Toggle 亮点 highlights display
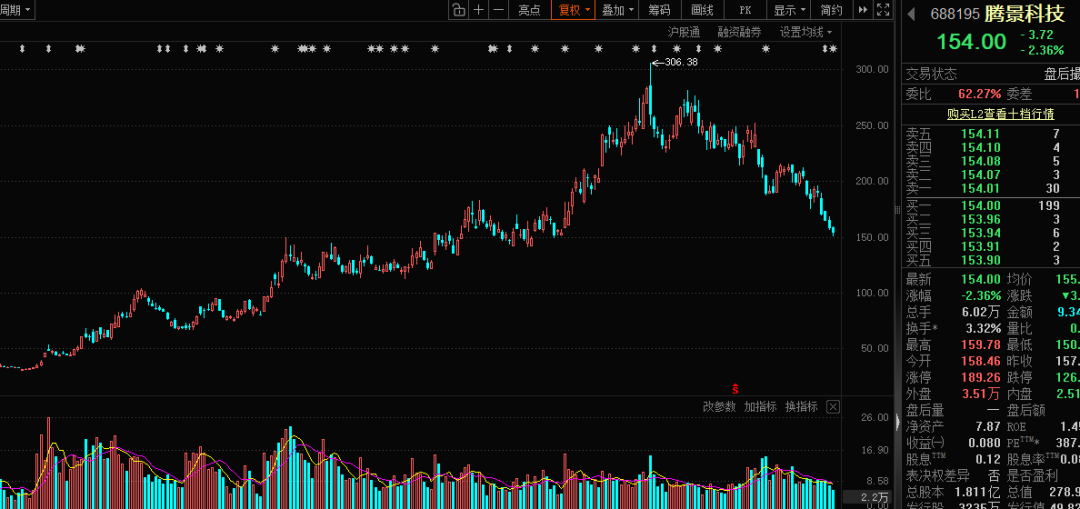Screen dimensions: 1080x509 point(529,10)
